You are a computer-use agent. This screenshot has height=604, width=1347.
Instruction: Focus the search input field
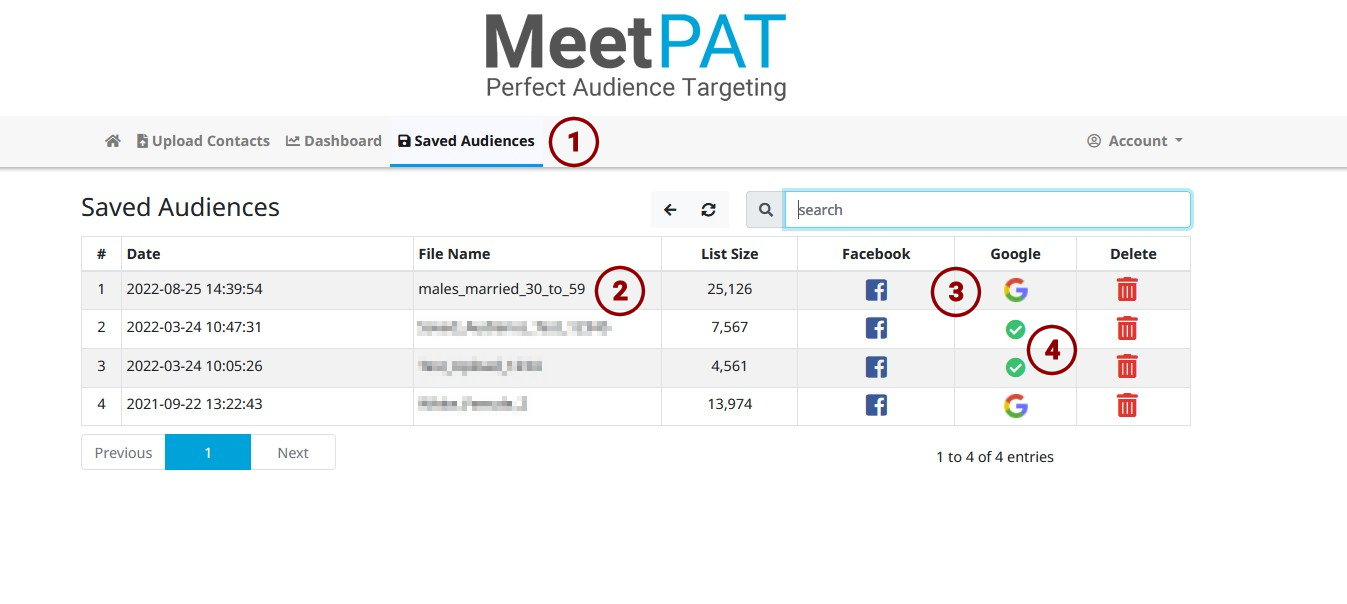click(987, 210)
